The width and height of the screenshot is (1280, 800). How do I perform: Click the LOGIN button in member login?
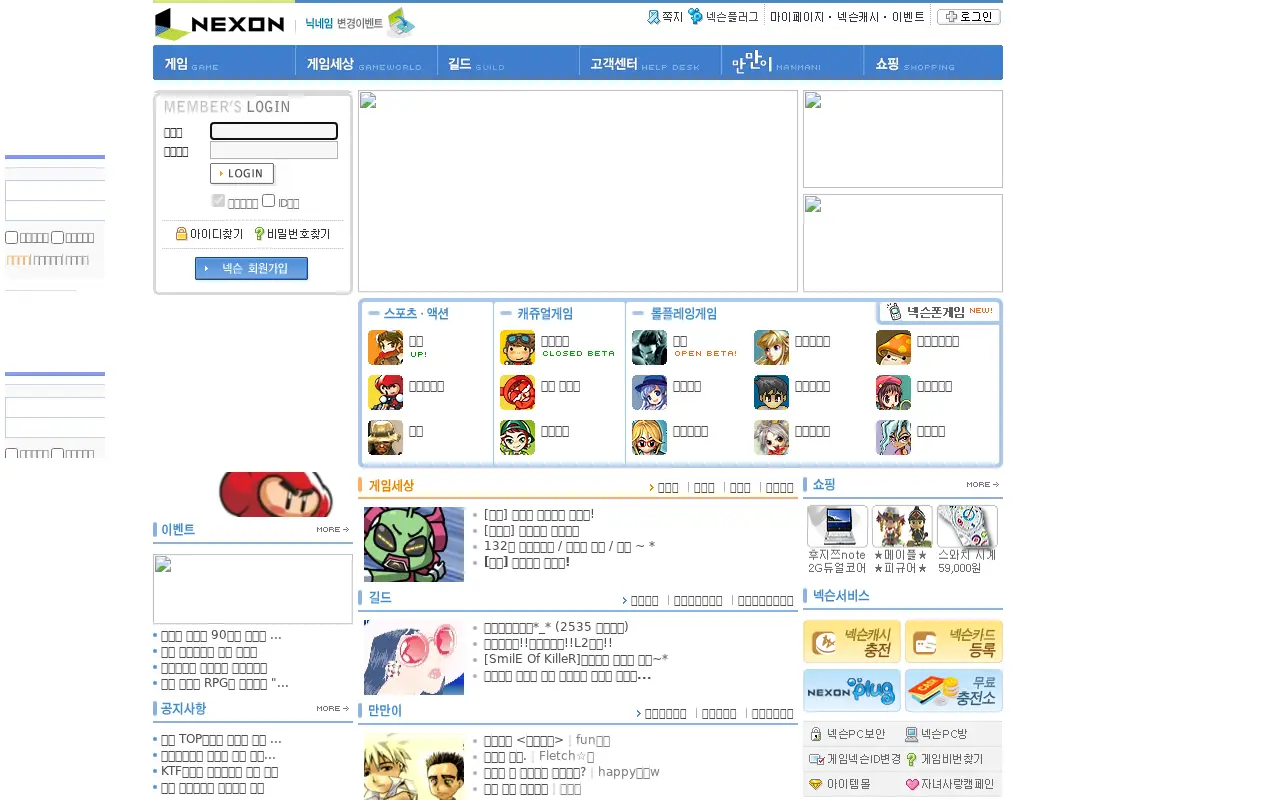[242, 173]
